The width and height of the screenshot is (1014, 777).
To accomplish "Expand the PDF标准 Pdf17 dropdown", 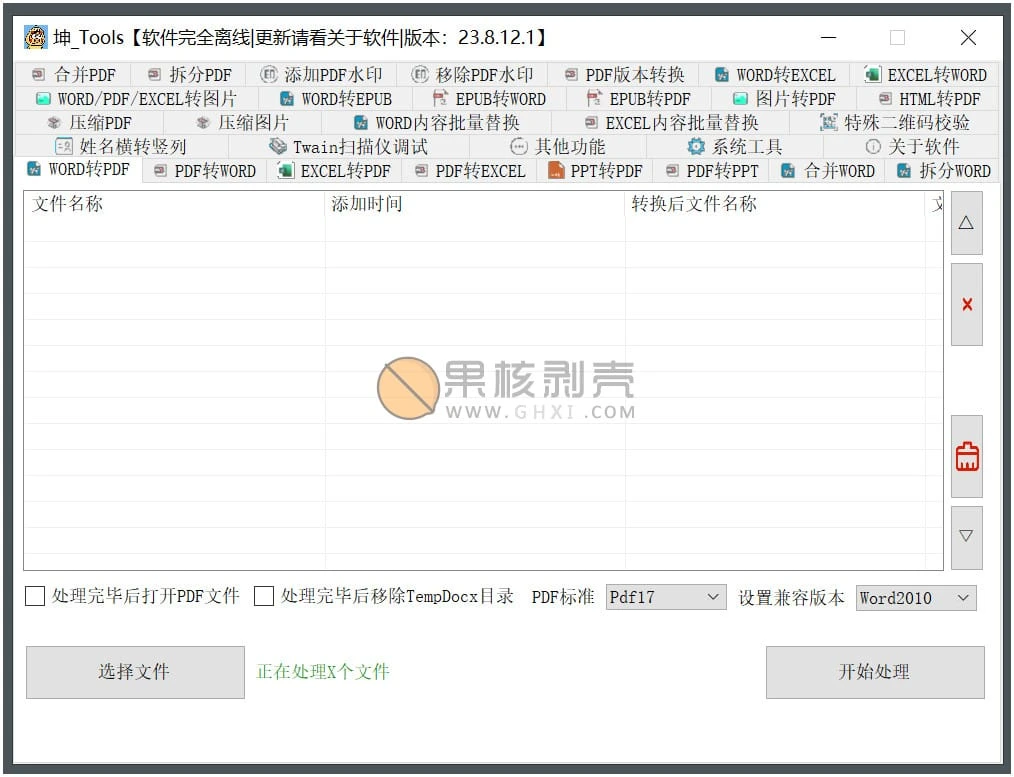I will coord(666,597).
